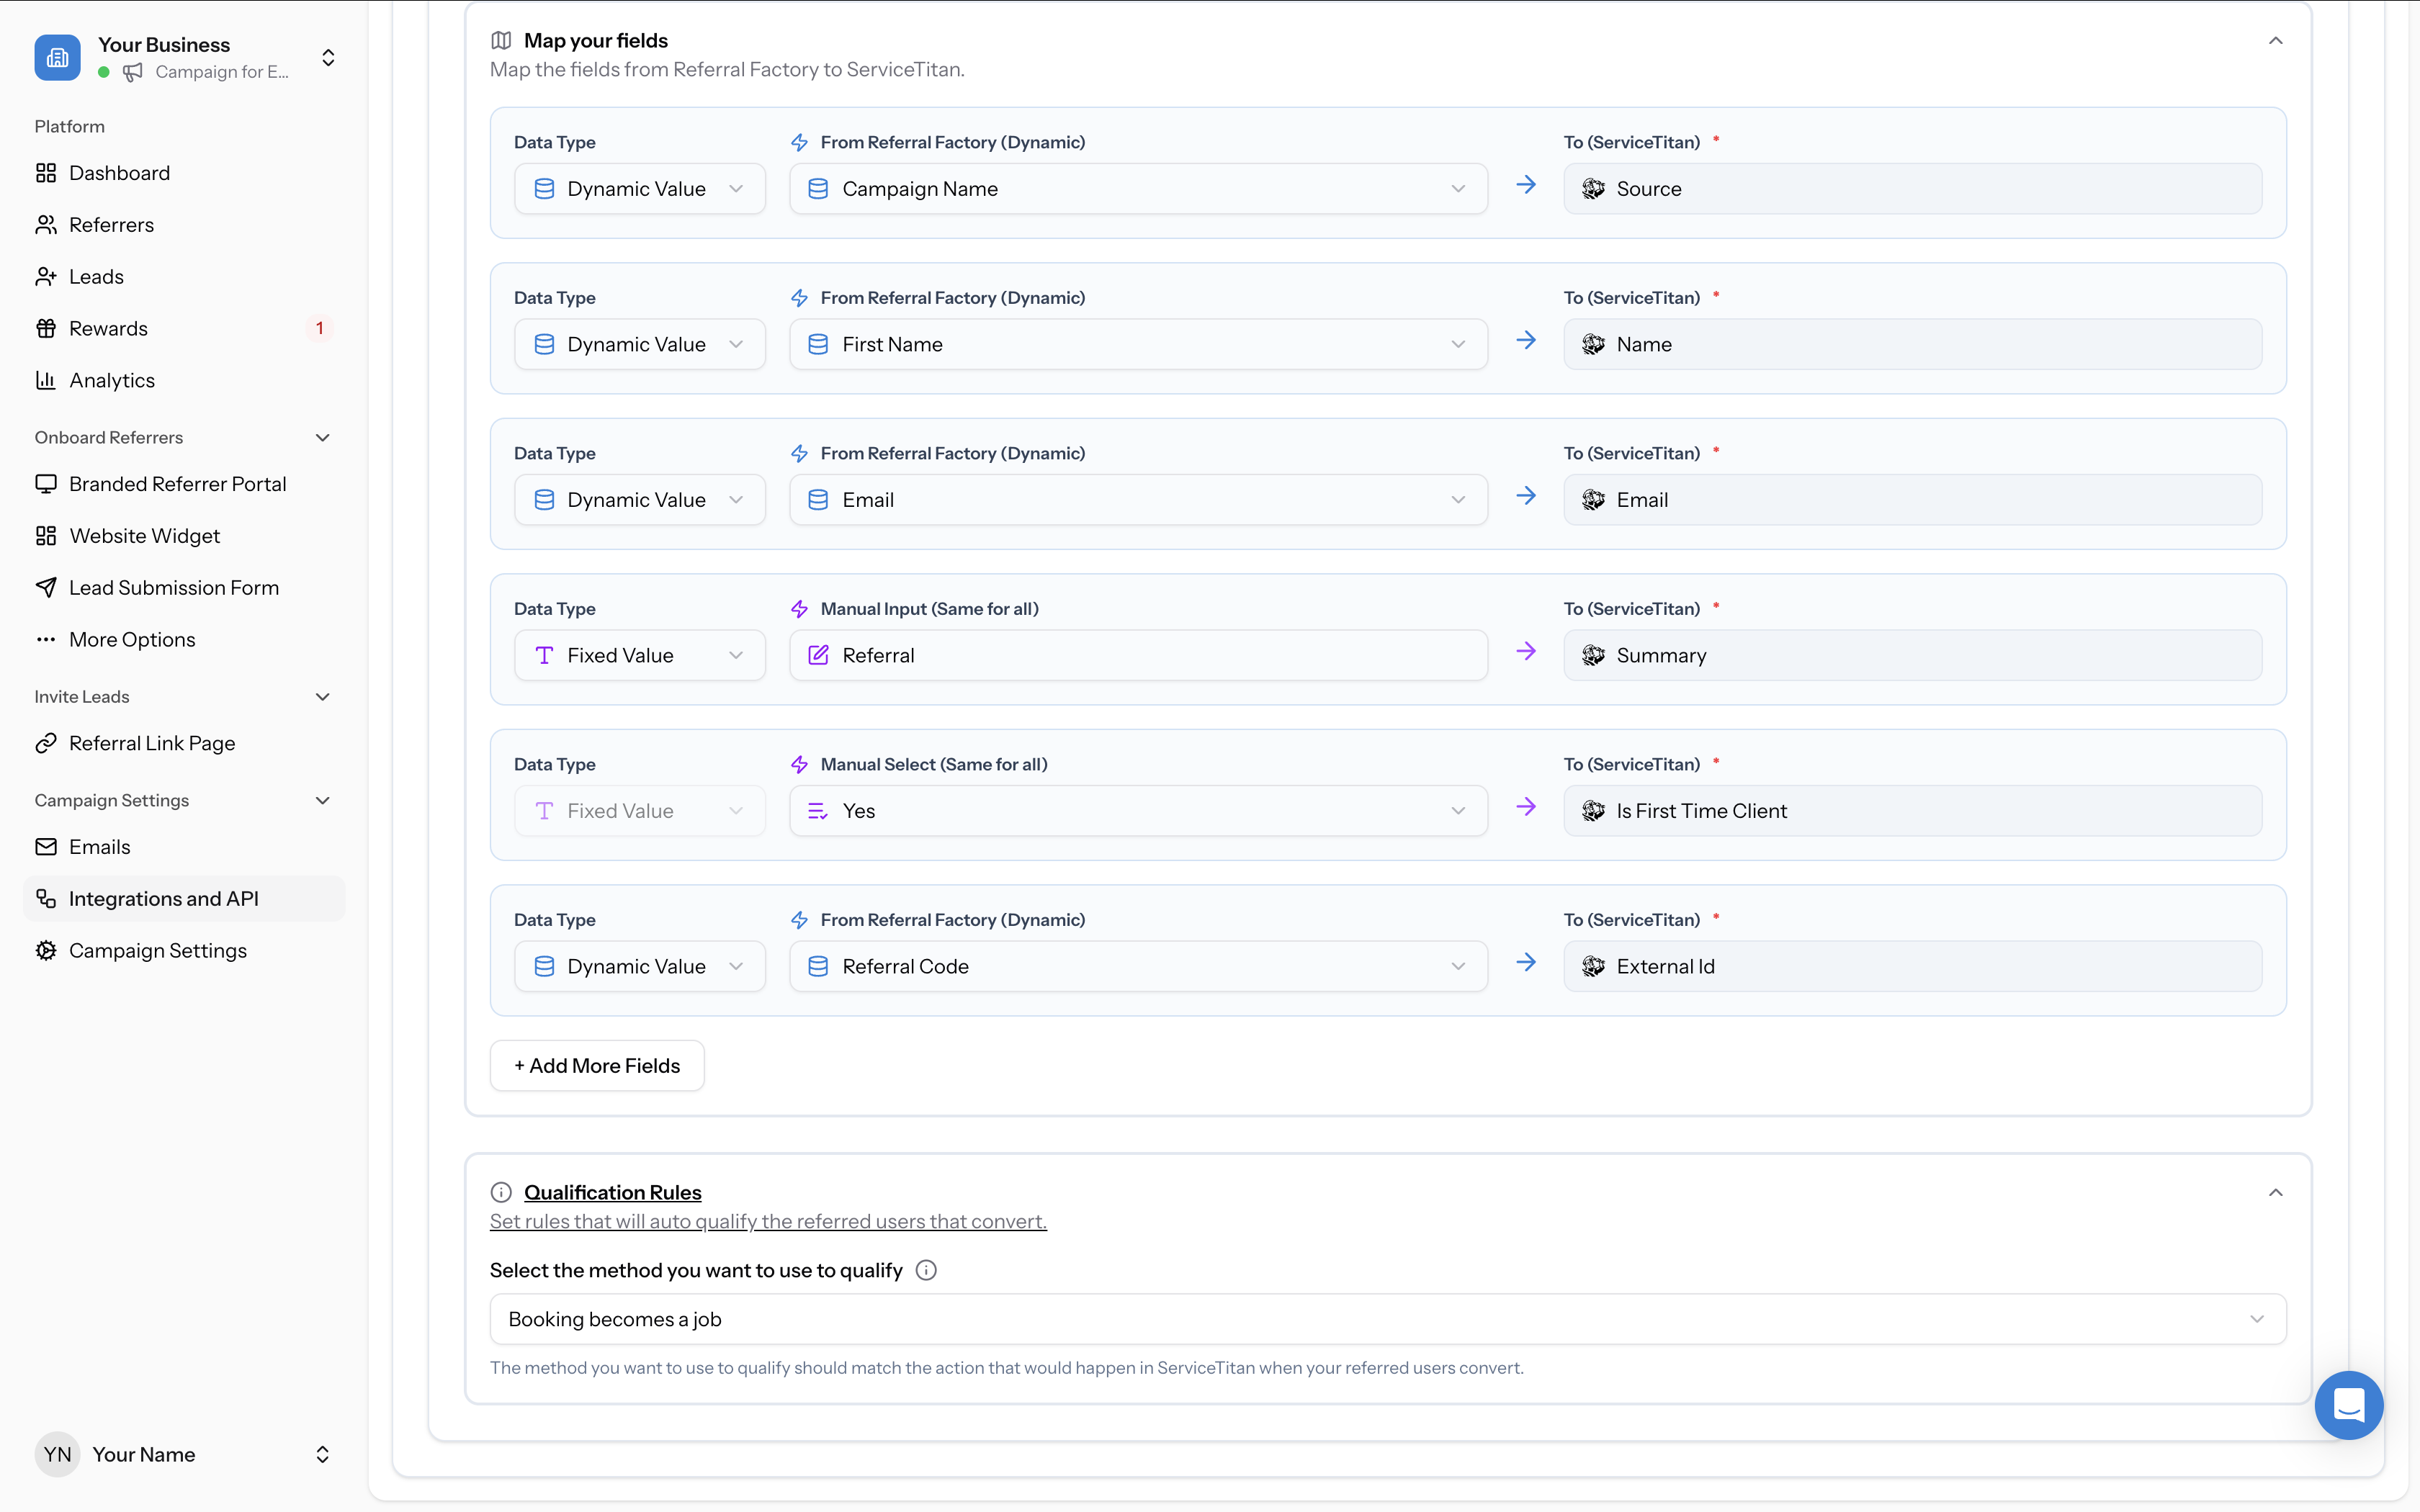This screenshot has width=2420, height=1512.
Task: Select Leads in the sidebar menu
Action: tap(96, 276)
